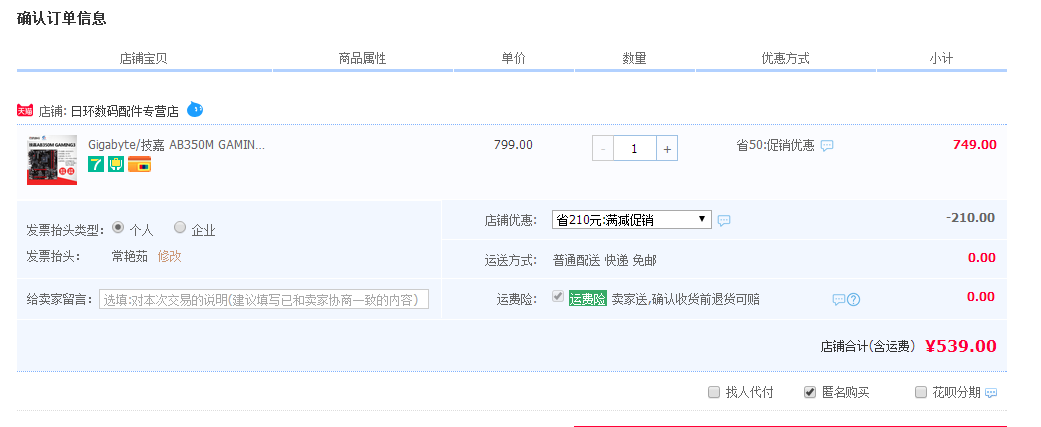Open the Gigabyte motherboard product thumbnail

click(x=52, y=160)
